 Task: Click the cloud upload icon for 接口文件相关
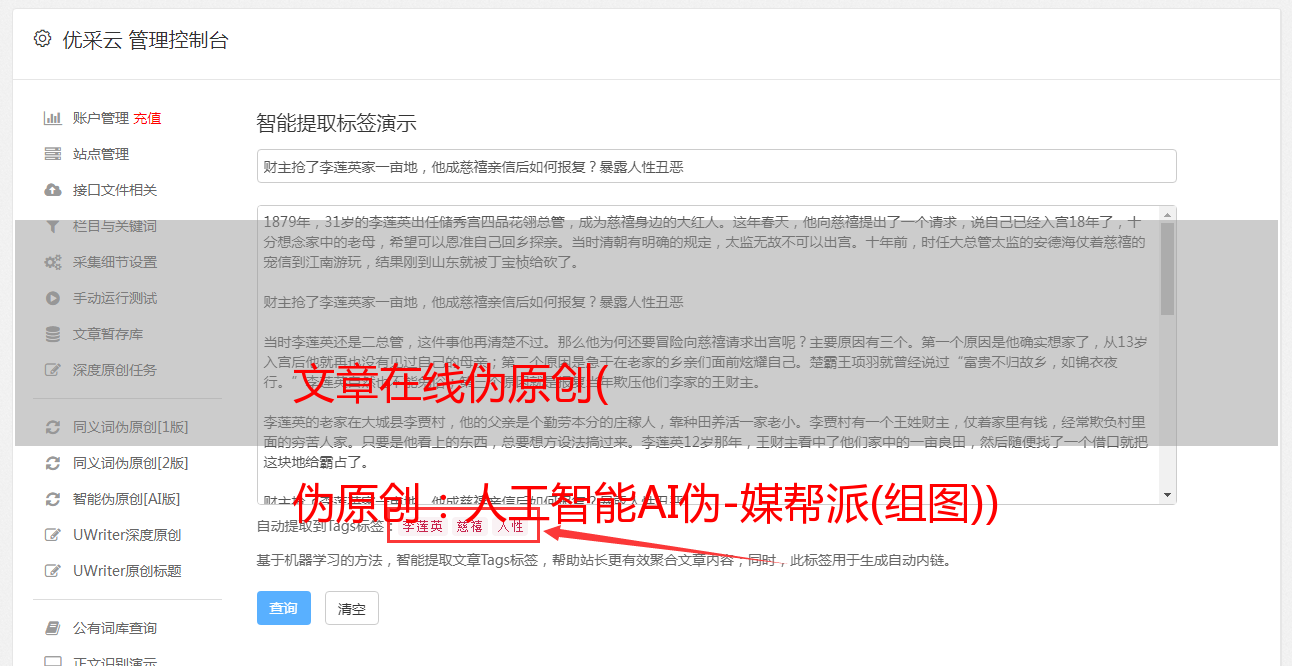click(x=53, y=190)
